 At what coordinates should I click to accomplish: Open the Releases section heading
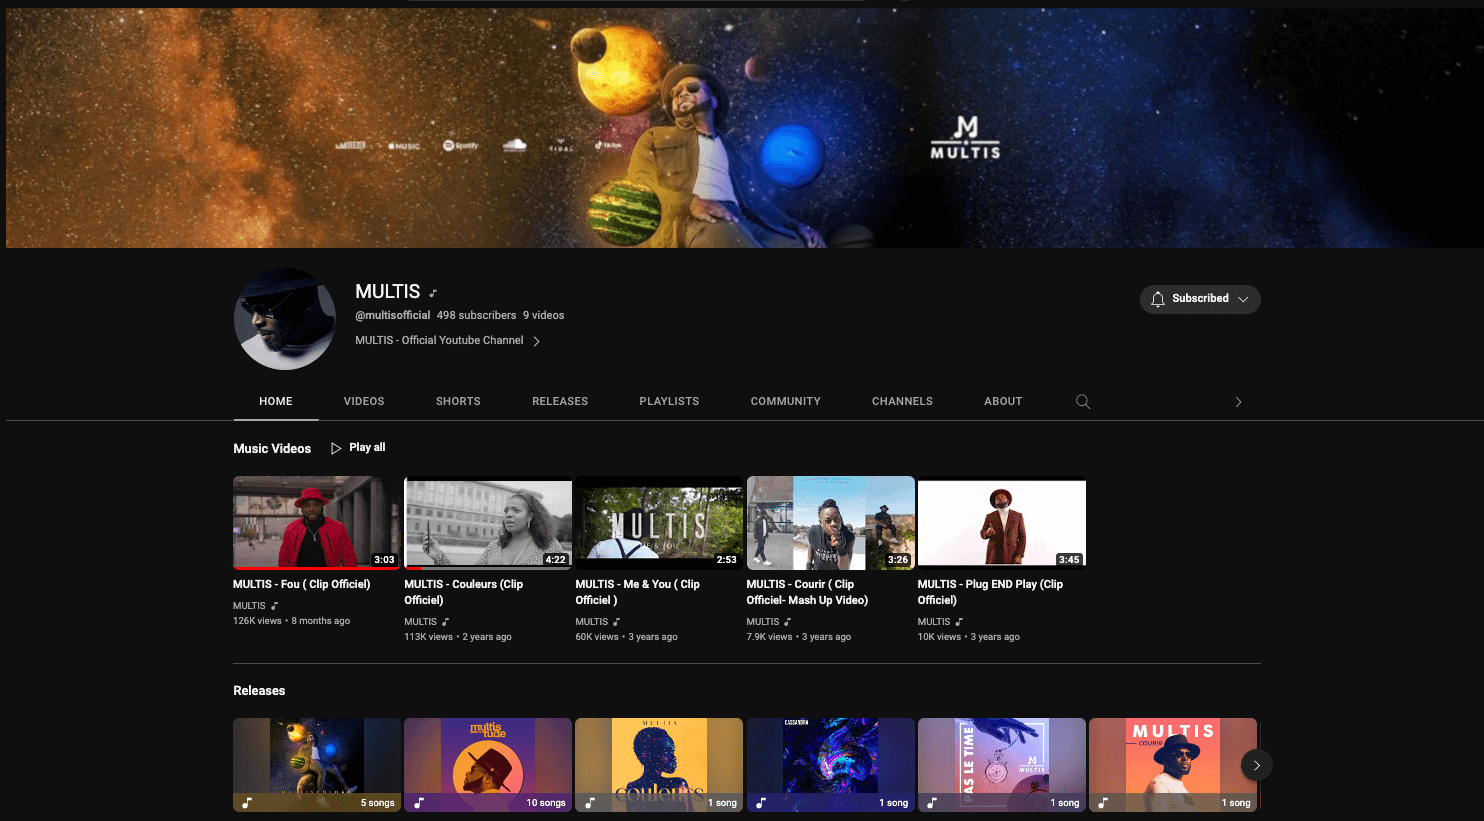tap(259, 691)
